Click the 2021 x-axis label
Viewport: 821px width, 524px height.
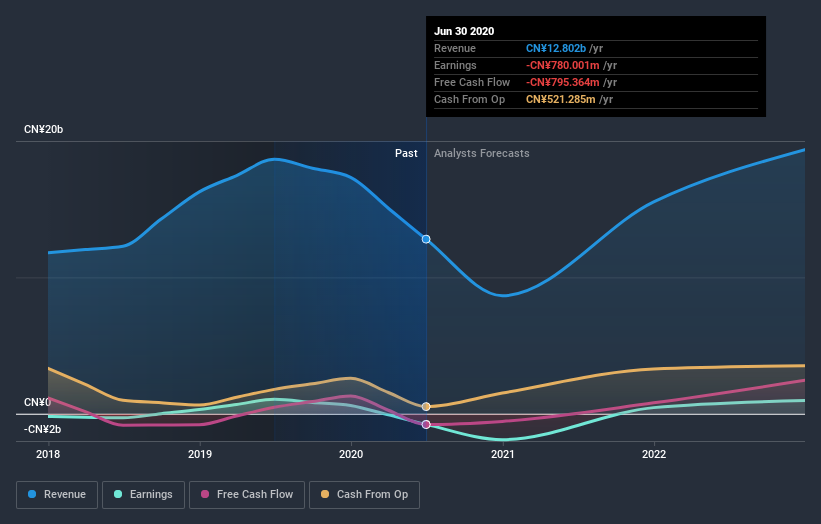pos(503,454)
